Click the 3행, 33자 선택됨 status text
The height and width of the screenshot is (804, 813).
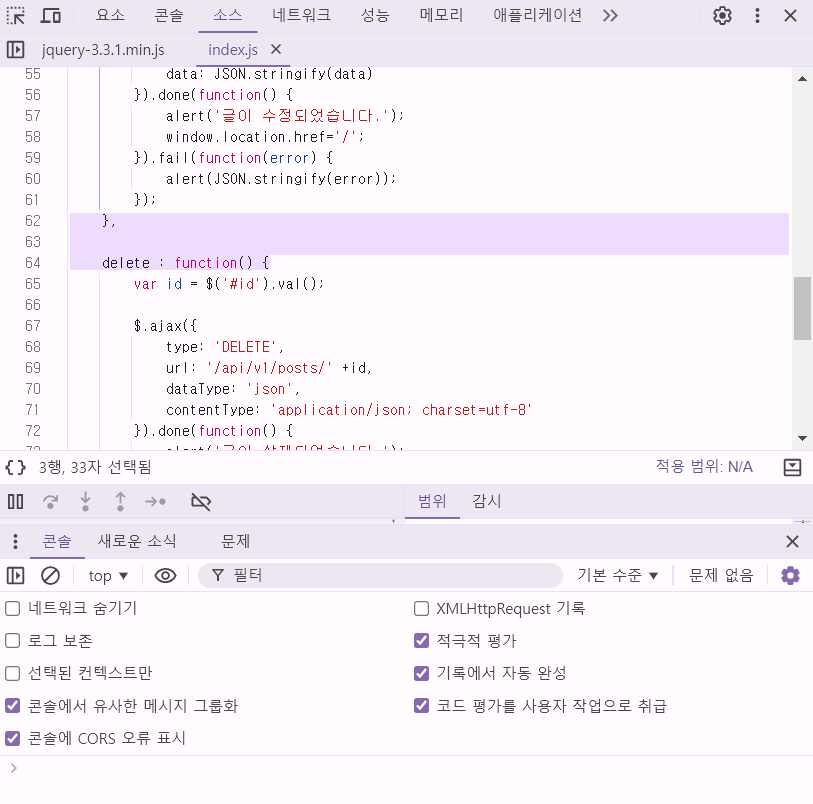tap(95, 468)
